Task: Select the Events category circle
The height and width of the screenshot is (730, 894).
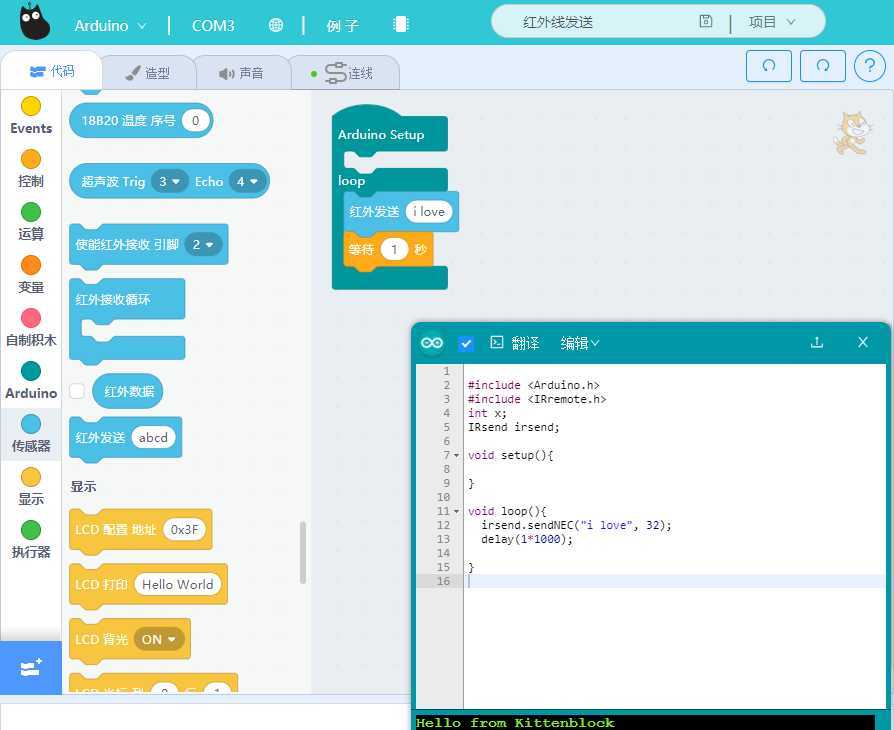Action: coord(31,106)
